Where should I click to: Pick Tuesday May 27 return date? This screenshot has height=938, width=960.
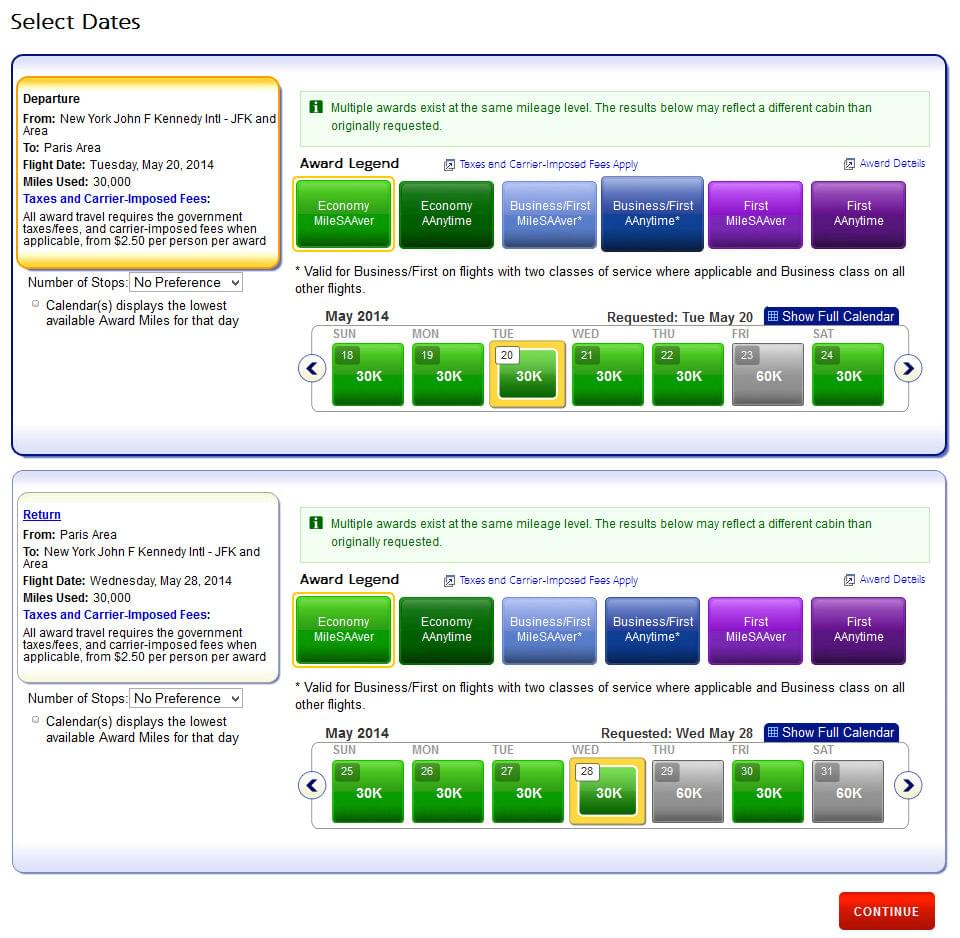click(528, 791)
